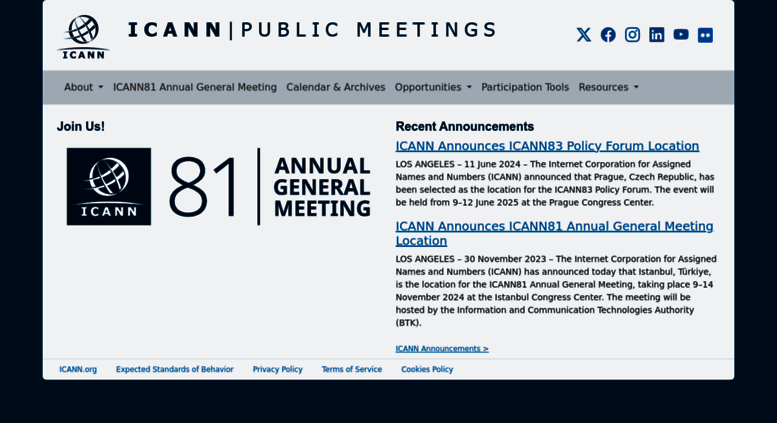Click the paragraph mentioning Istanbul Congress Center
This screenshot has width=777, height=423.
[x=556, y=291]
